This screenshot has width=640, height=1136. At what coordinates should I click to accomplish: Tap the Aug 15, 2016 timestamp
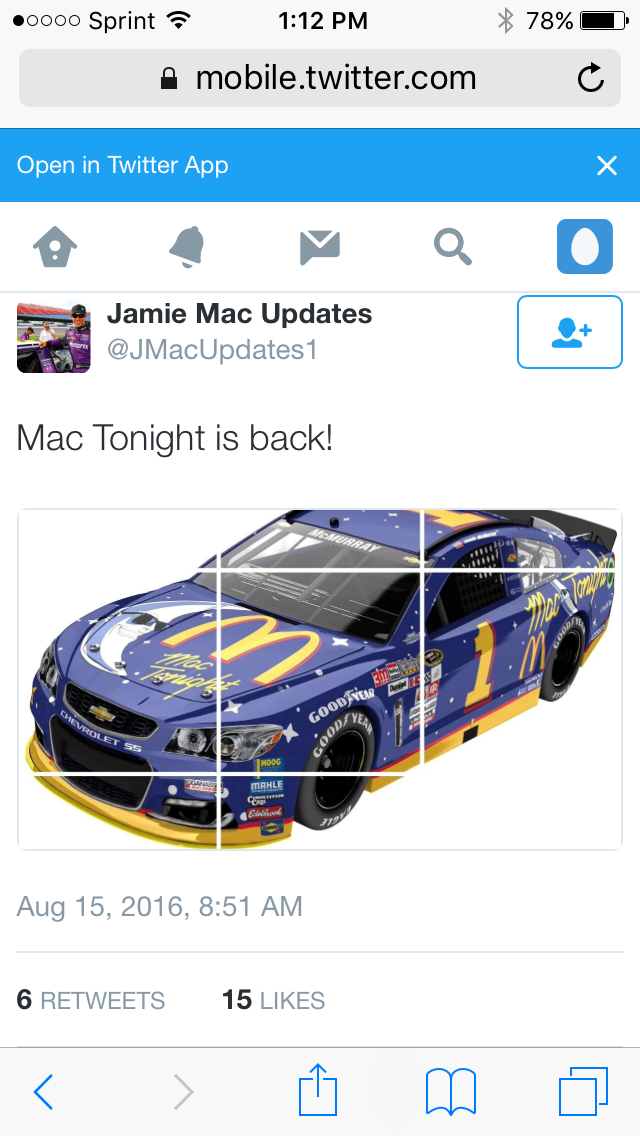159,906
